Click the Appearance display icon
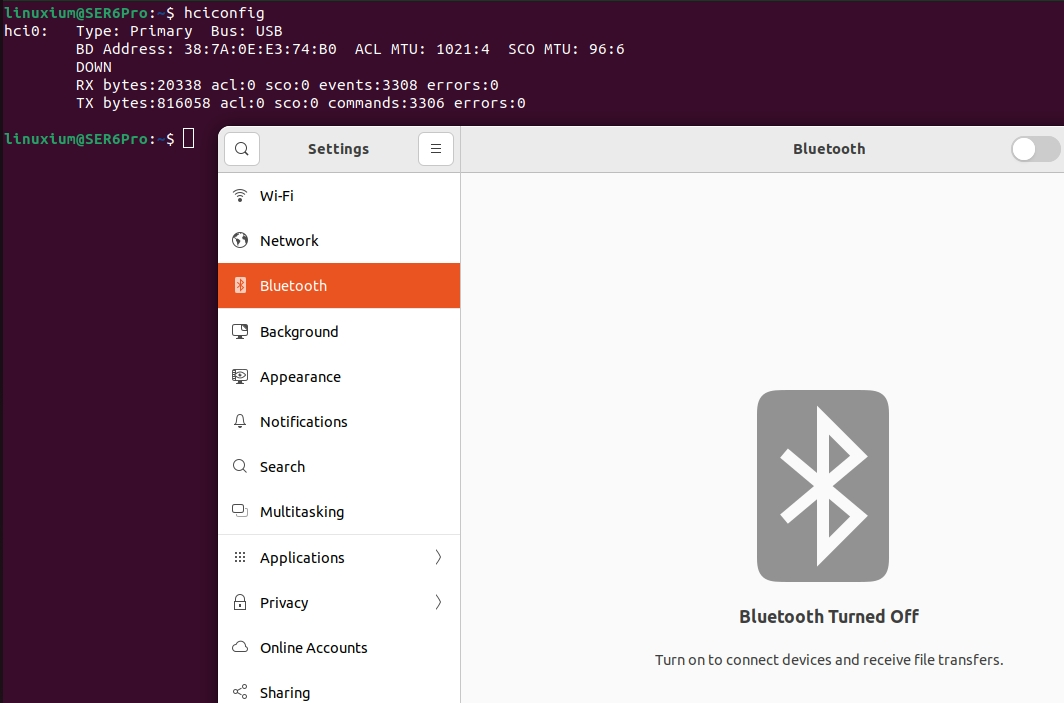Image resolution: width=1064 pixels, height=703 pixels. [240, 377]
